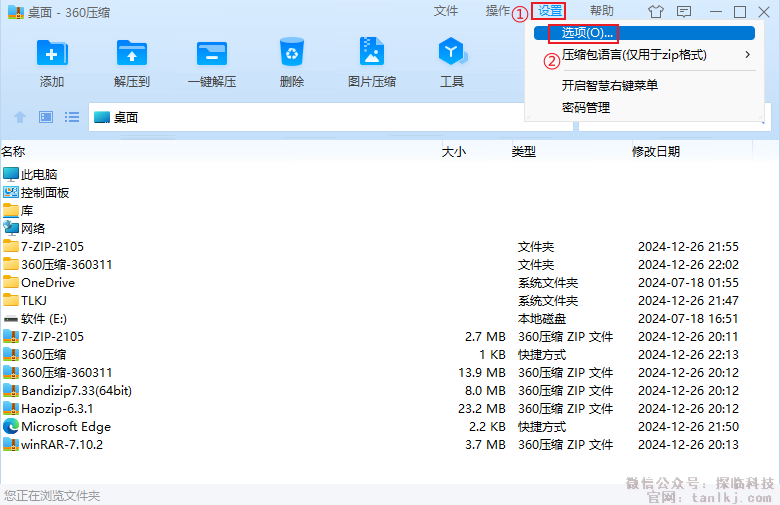This screenshot has height=505, width=780.
Task: Switch to the list view icon
Action: (72, 117)
